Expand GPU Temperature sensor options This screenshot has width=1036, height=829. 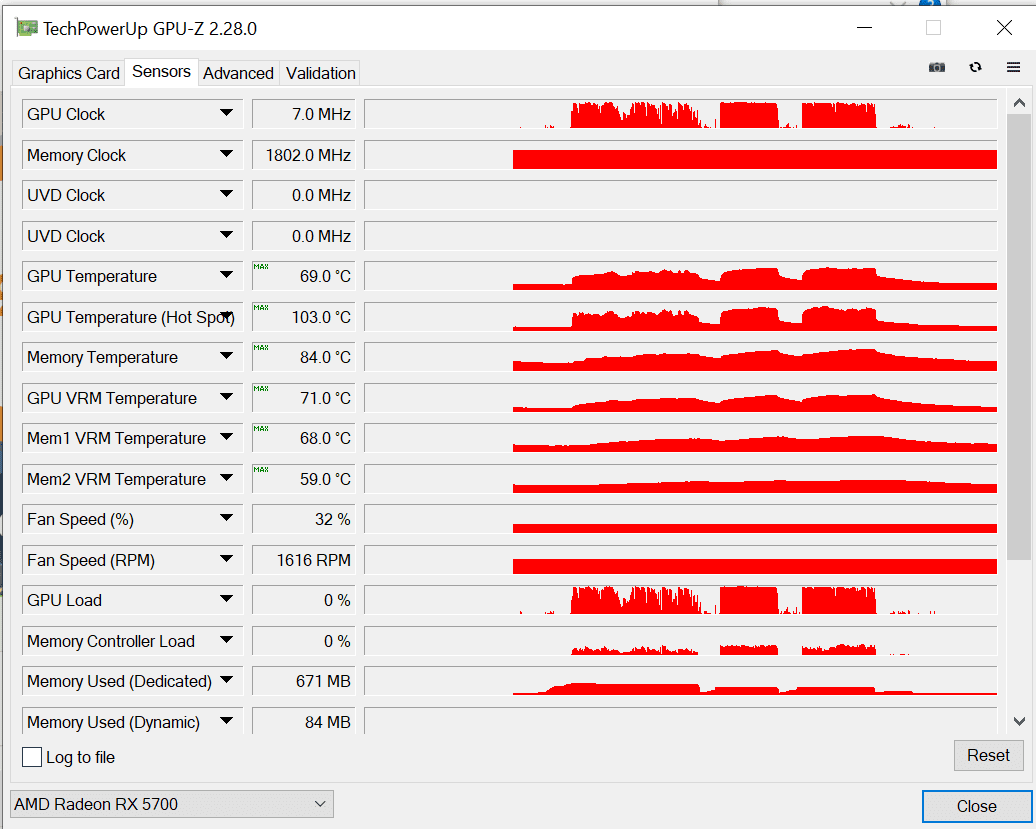tap(226, 275)
